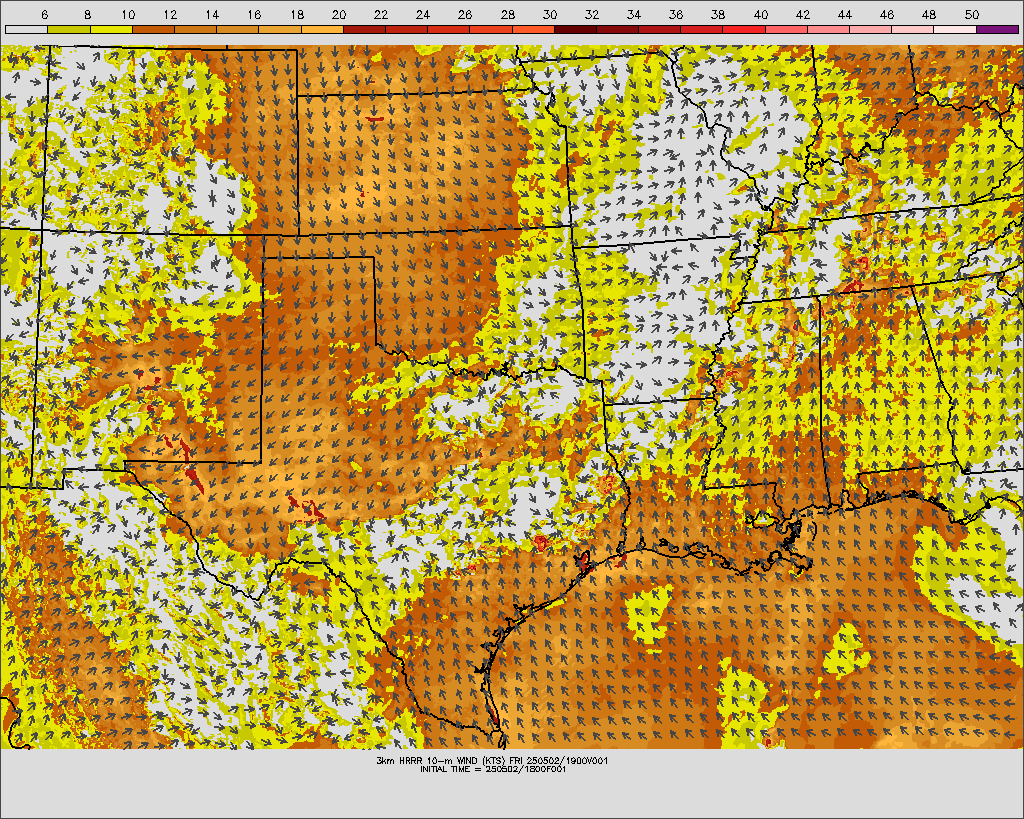Click the dark red 20–22 knots swatch
1024x819 pixels.
364,29
